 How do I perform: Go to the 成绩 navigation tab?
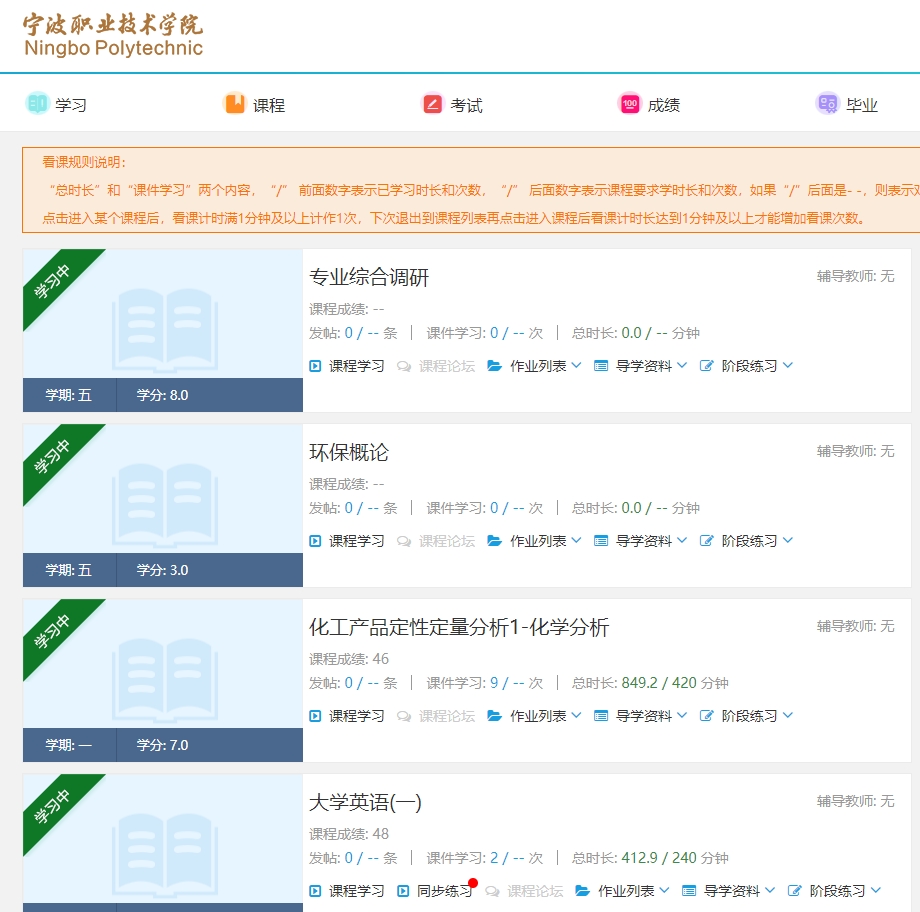pos(664,105)
